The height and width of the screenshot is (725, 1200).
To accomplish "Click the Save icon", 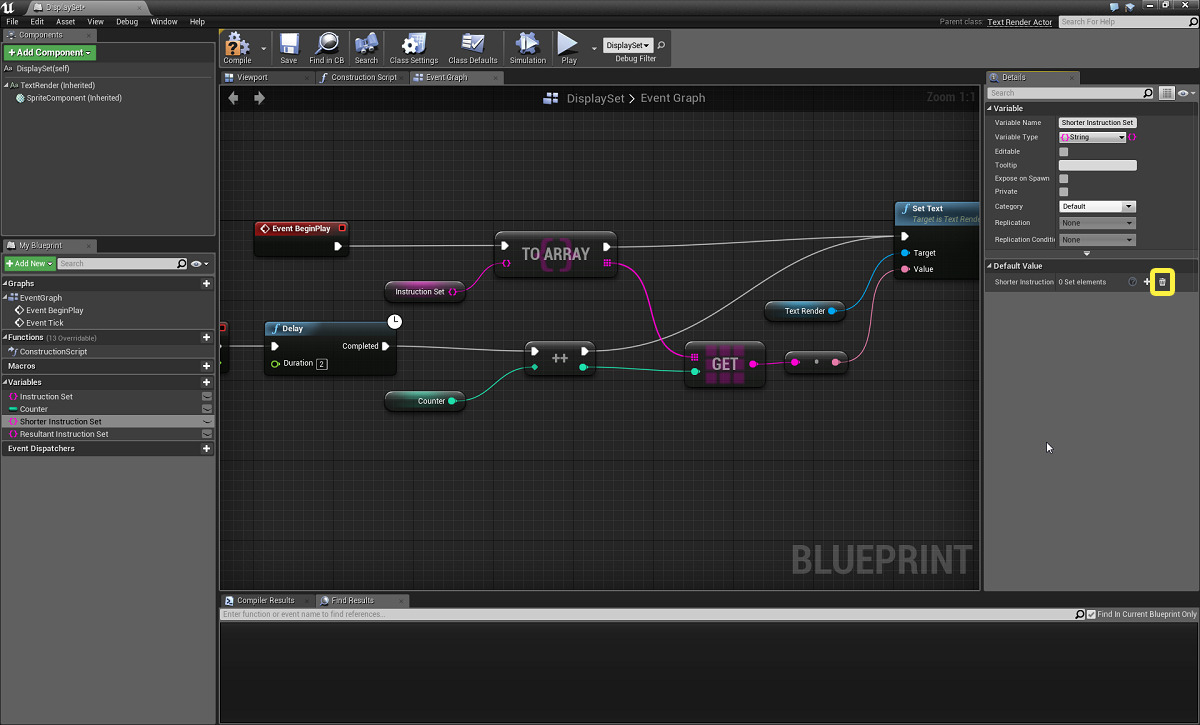I will (x=289, y=47).
